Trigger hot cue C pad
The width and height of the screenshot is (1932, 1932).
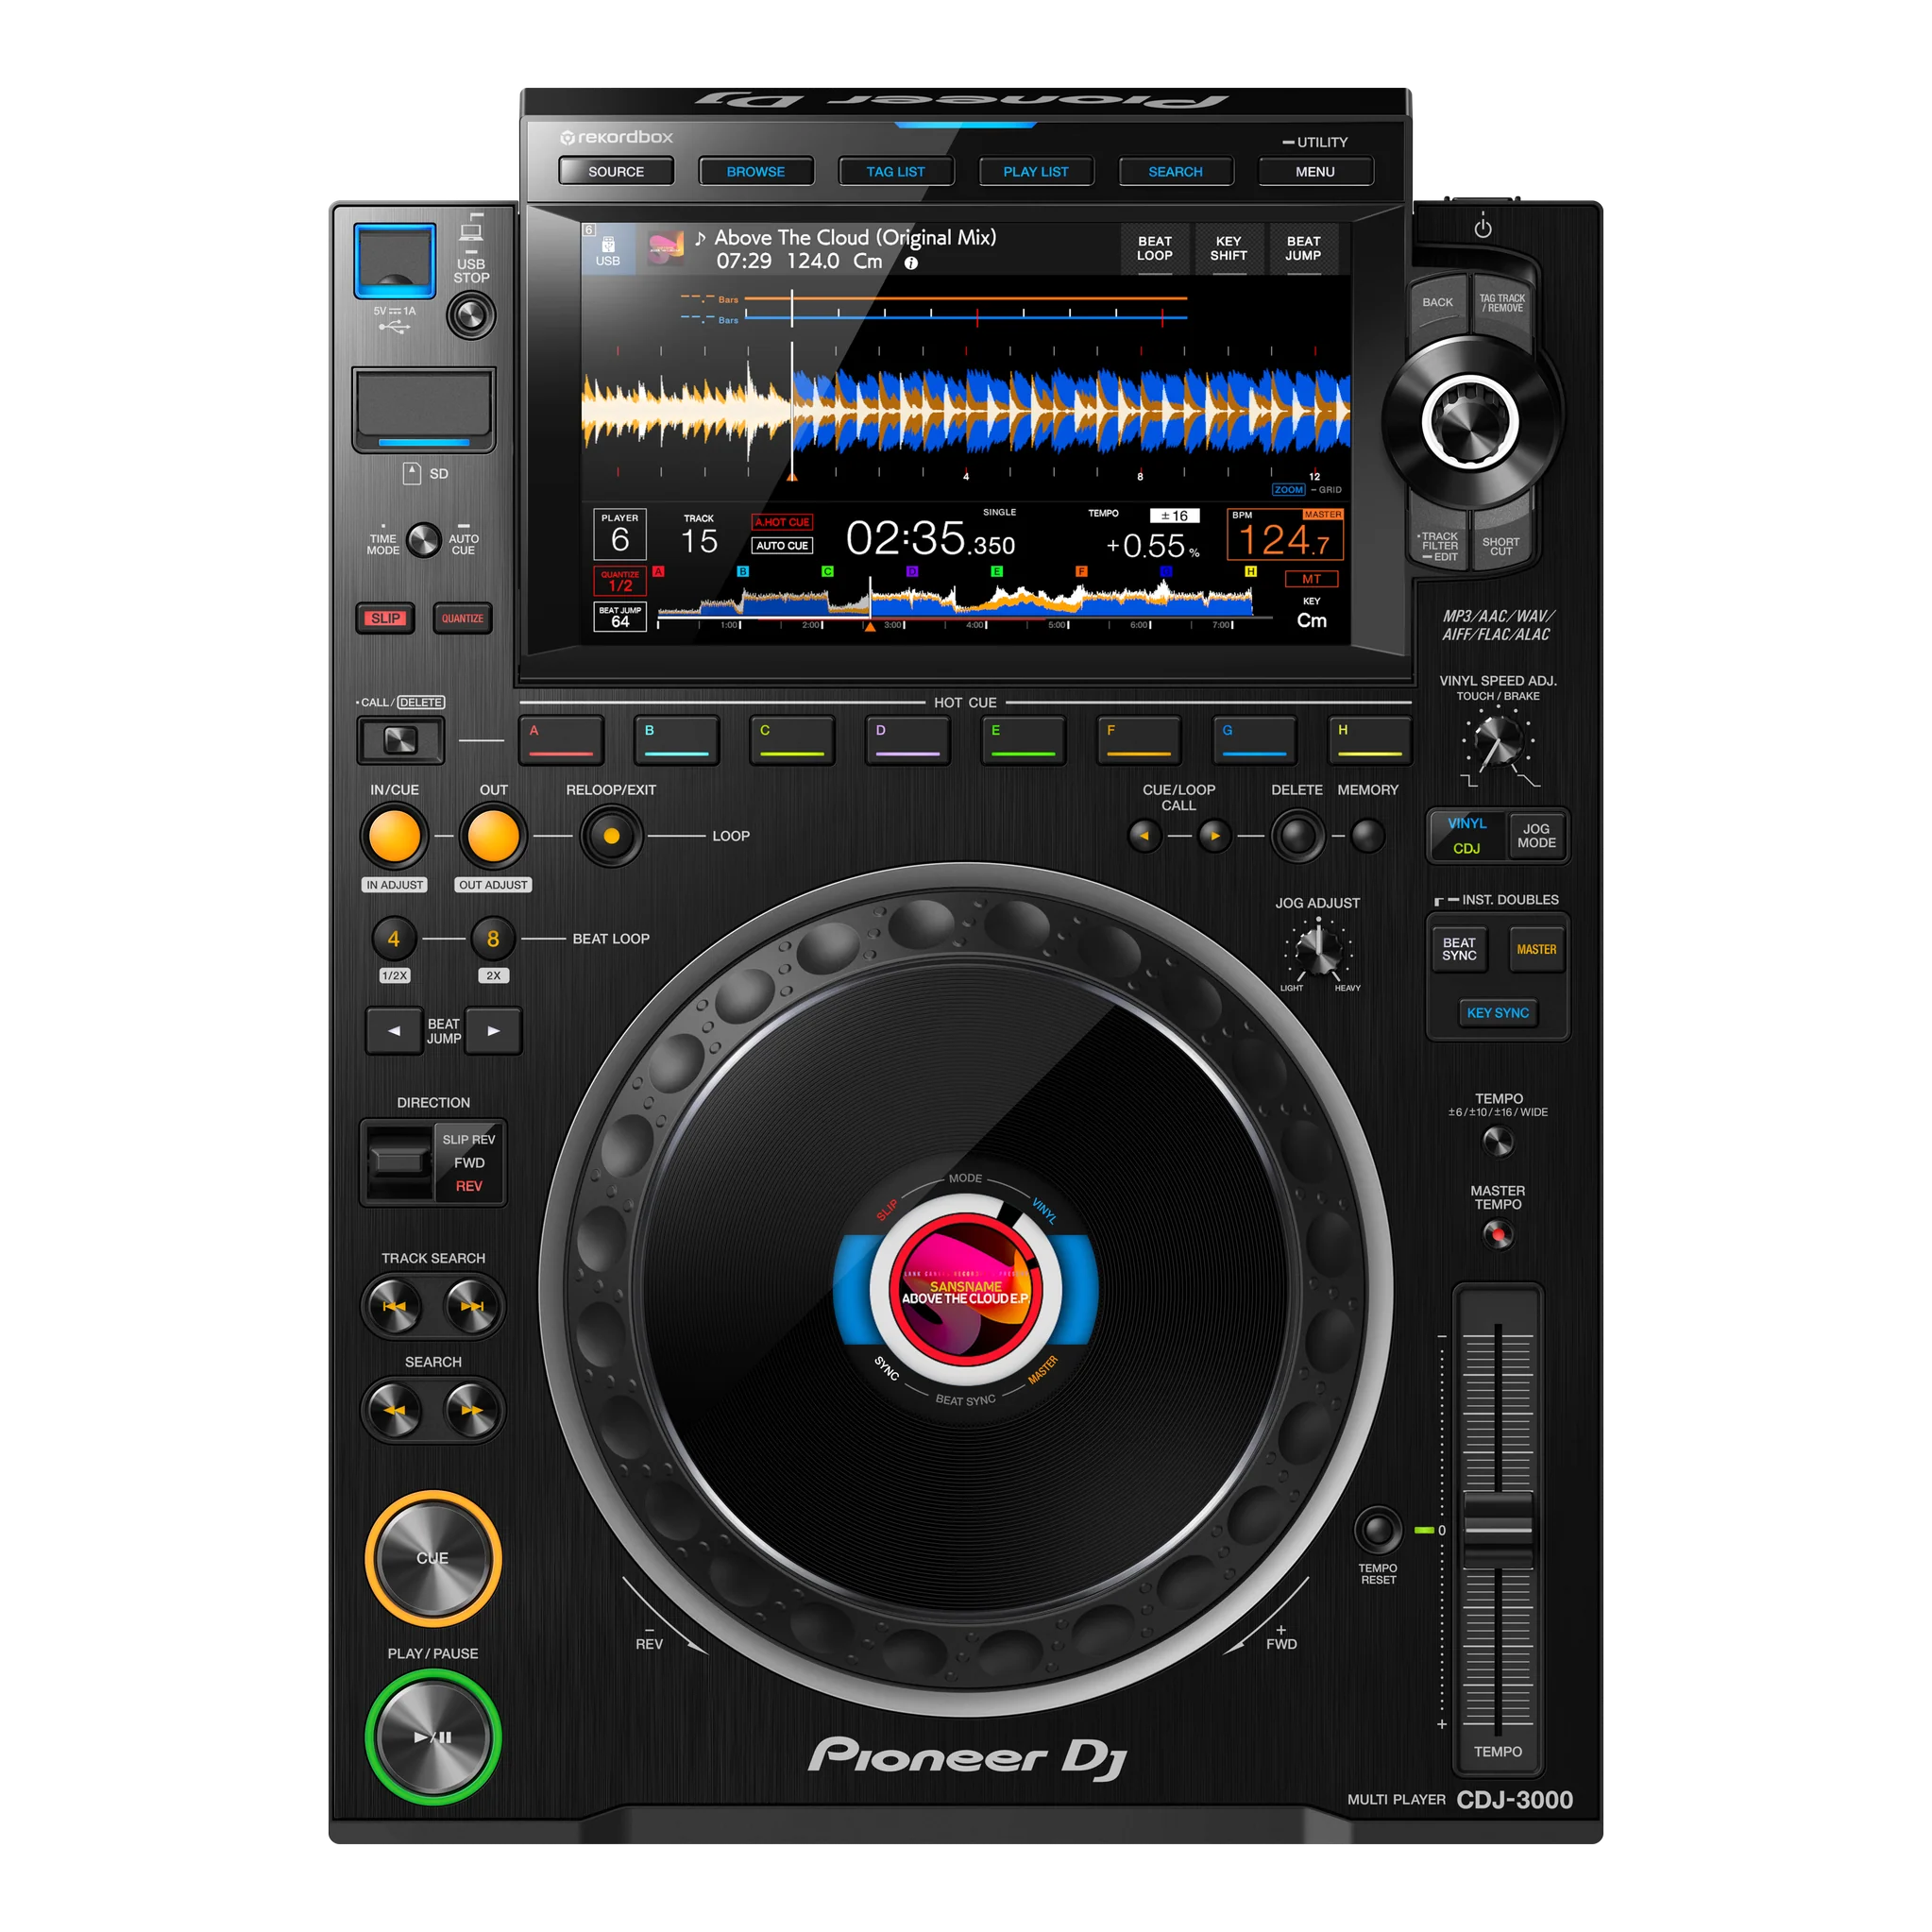pos(792,740)
